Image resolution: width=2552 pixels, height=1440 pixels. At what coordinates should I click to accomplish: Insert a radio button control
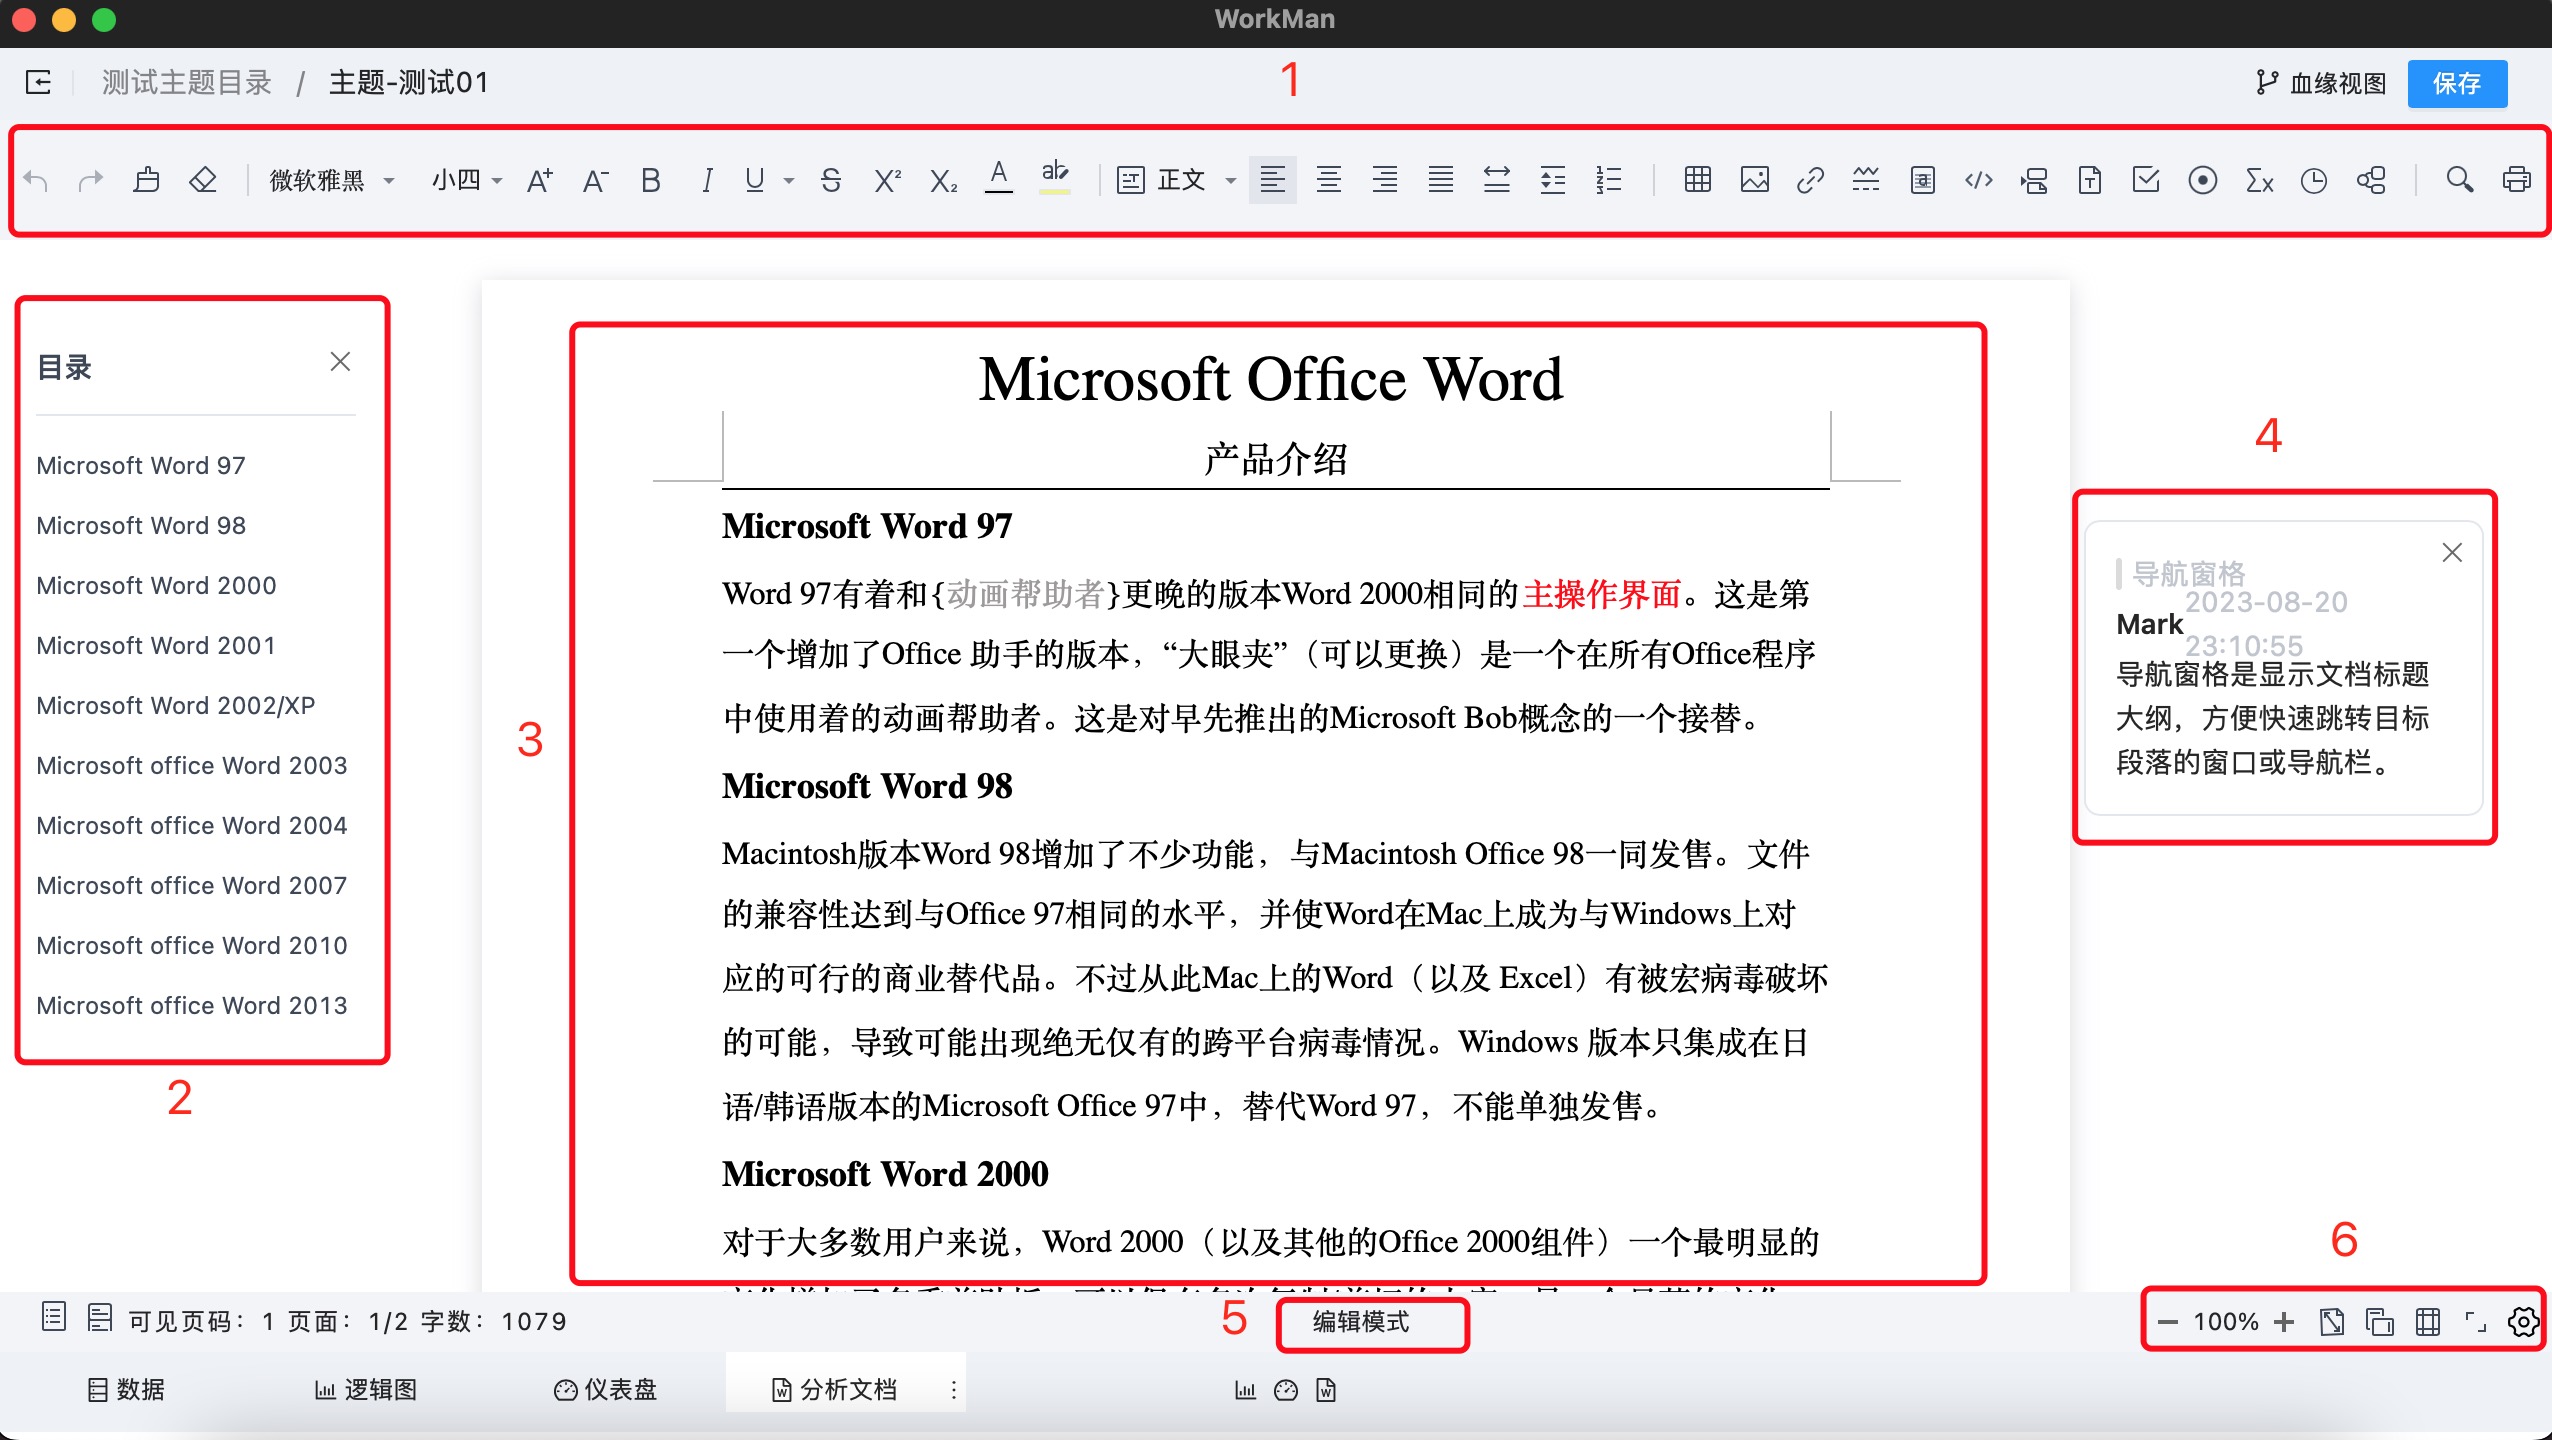coord(2203,180)
